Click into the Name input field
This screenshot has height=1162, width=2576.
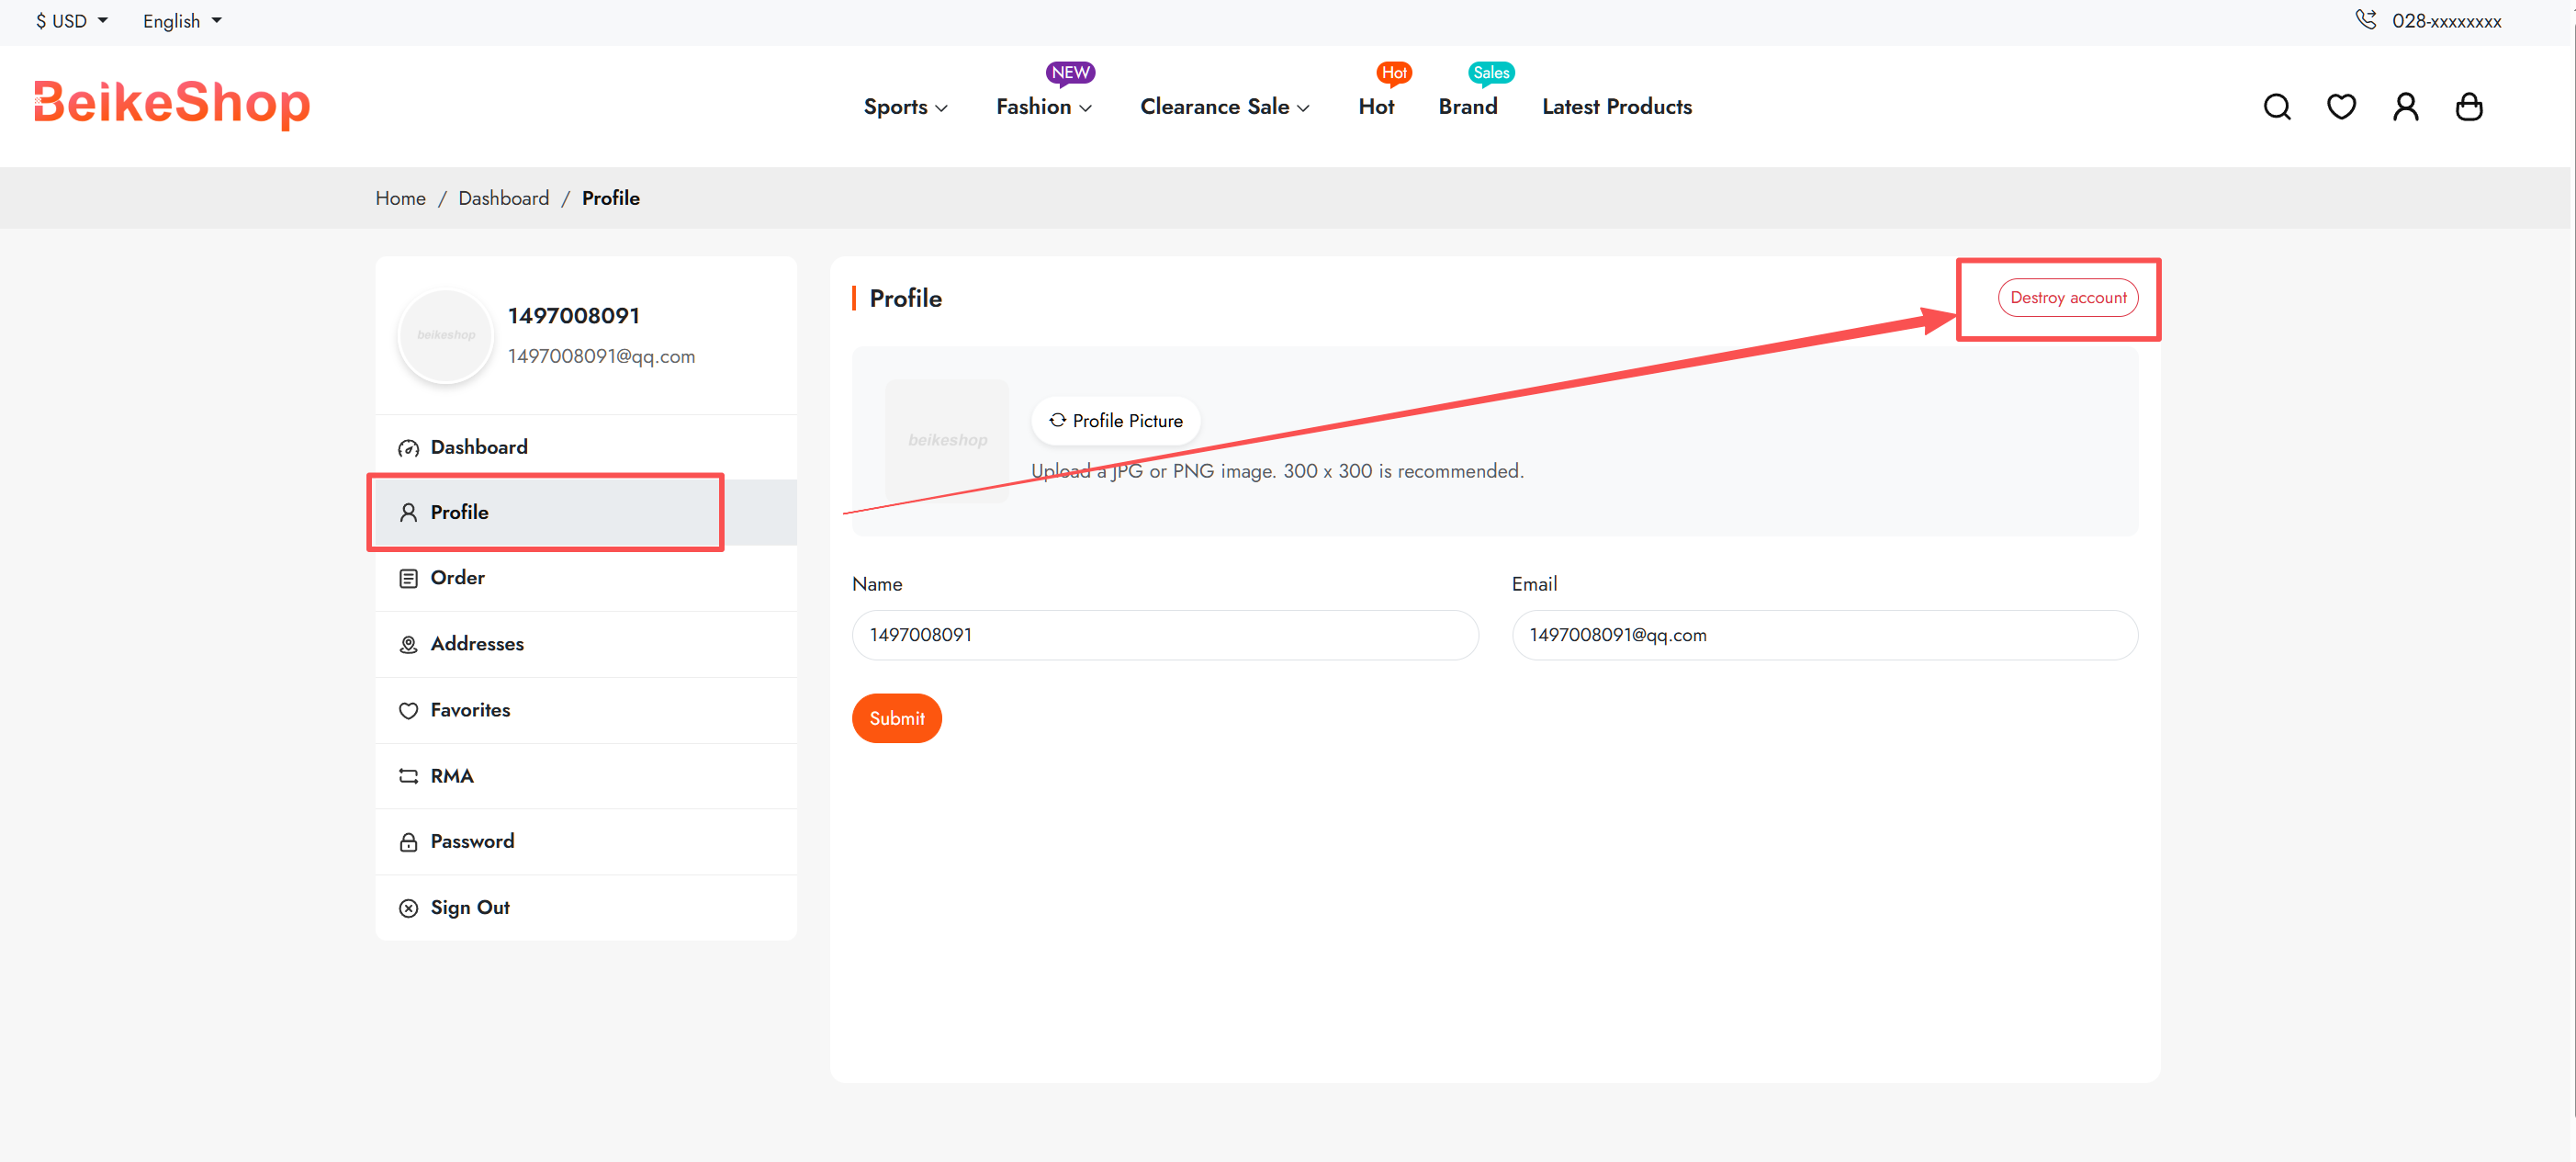(x=1164, y=635)
